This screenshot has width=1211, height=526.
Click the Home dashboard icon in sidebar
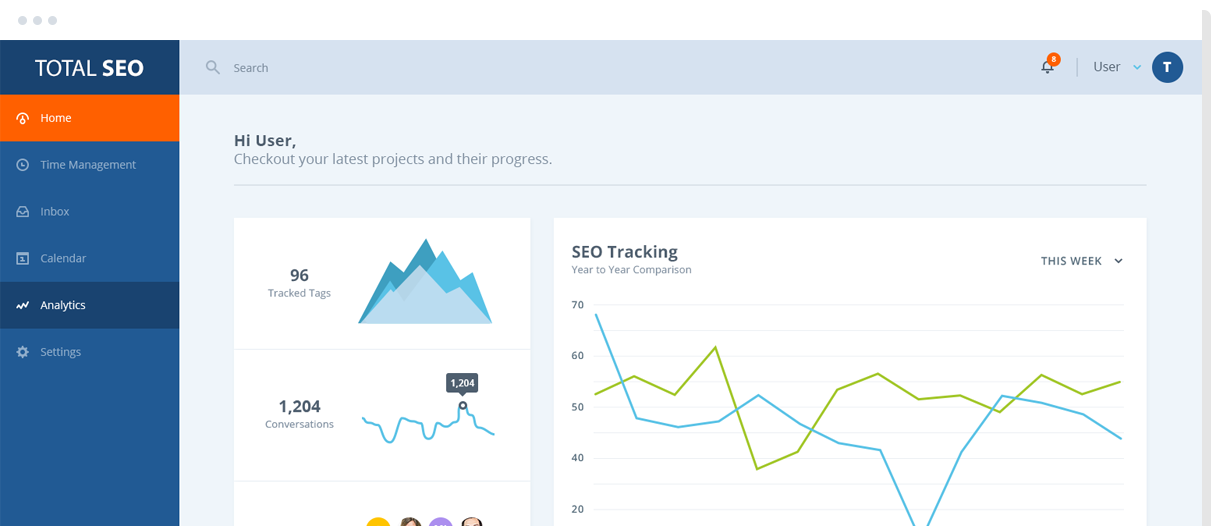point(23,118)
